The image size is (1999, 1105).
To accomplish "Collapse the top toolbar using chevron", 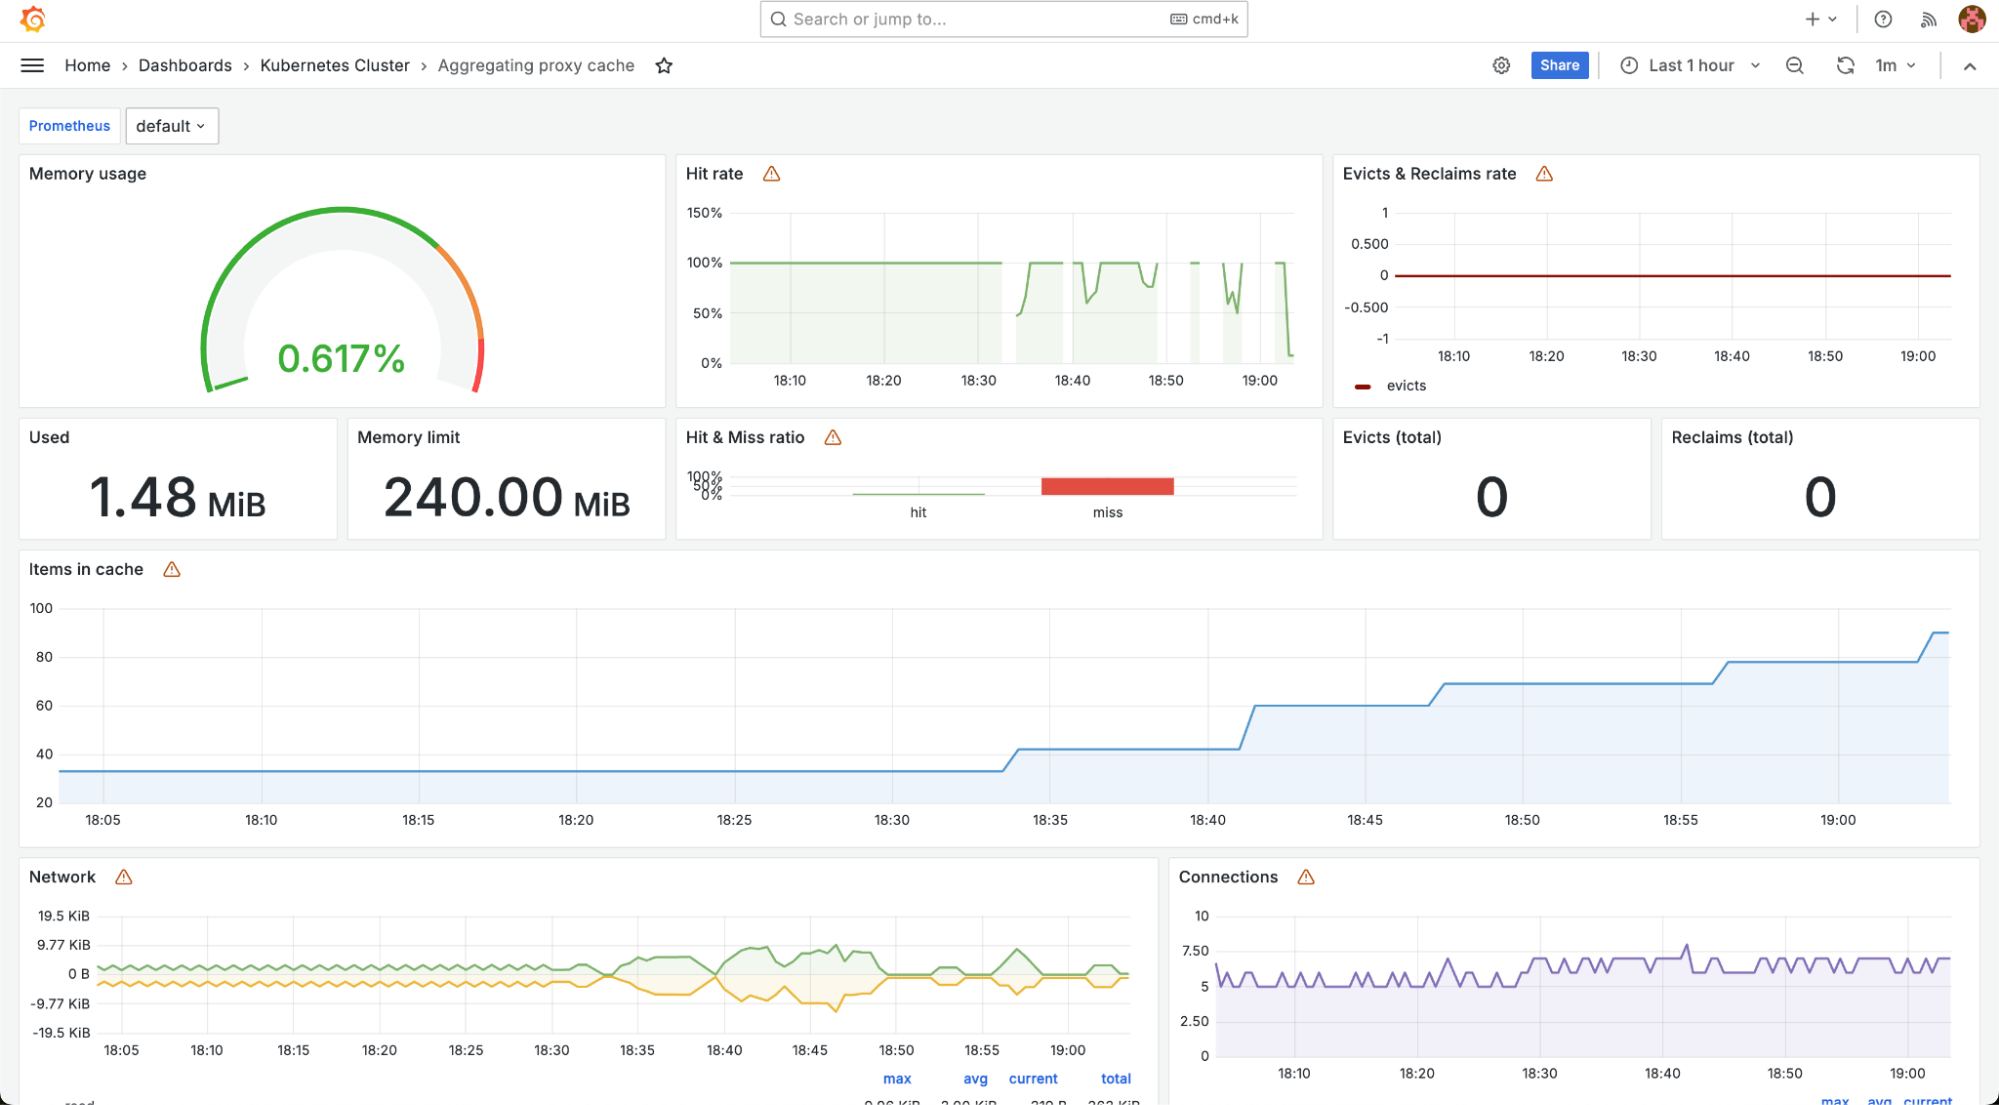I will (x=1970, y=66).
